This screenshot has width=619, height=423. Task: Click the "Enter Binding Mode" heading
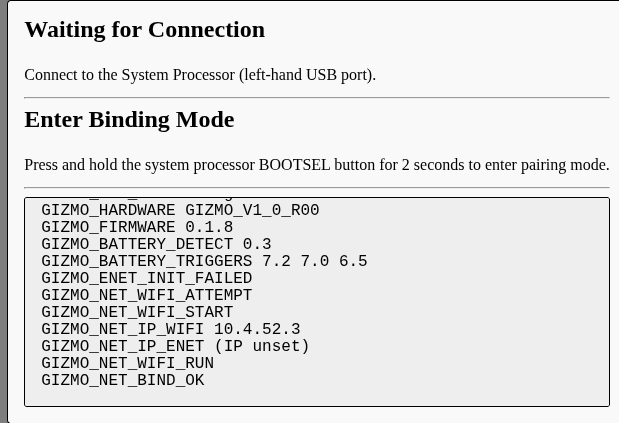point(129,120)
